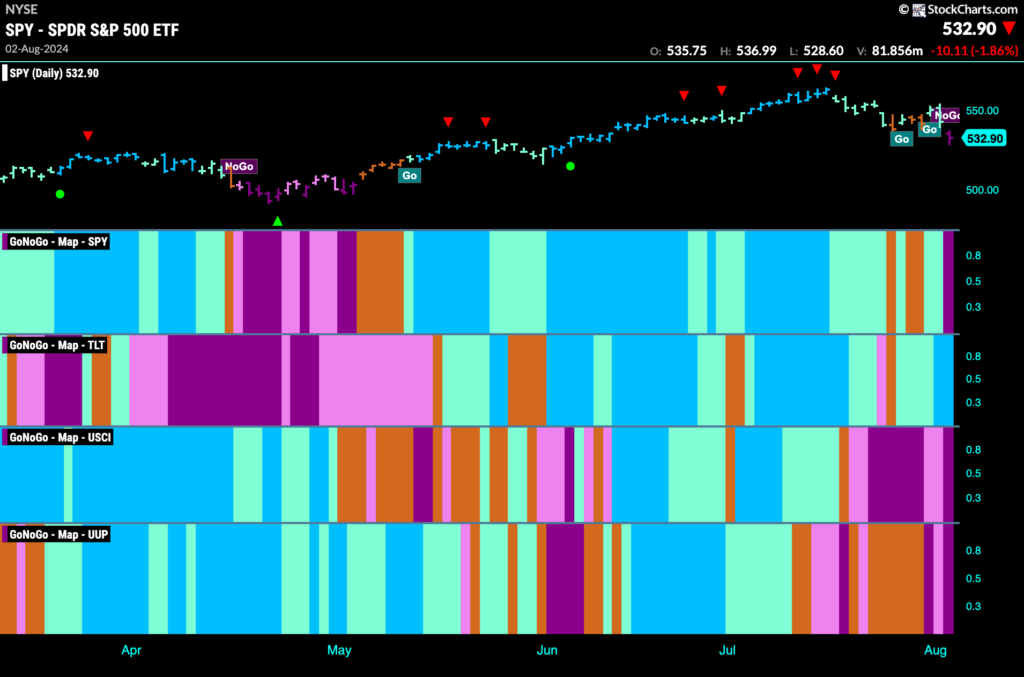Click the NoGo flag near the 550.00 level
1024x677 pixels.
tap(946, 116)
